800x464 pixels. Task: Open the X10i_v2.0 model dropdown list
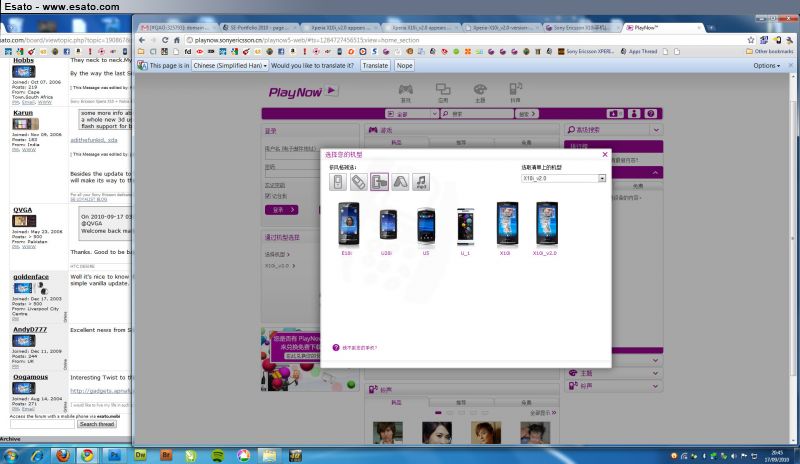pos(563,178)
